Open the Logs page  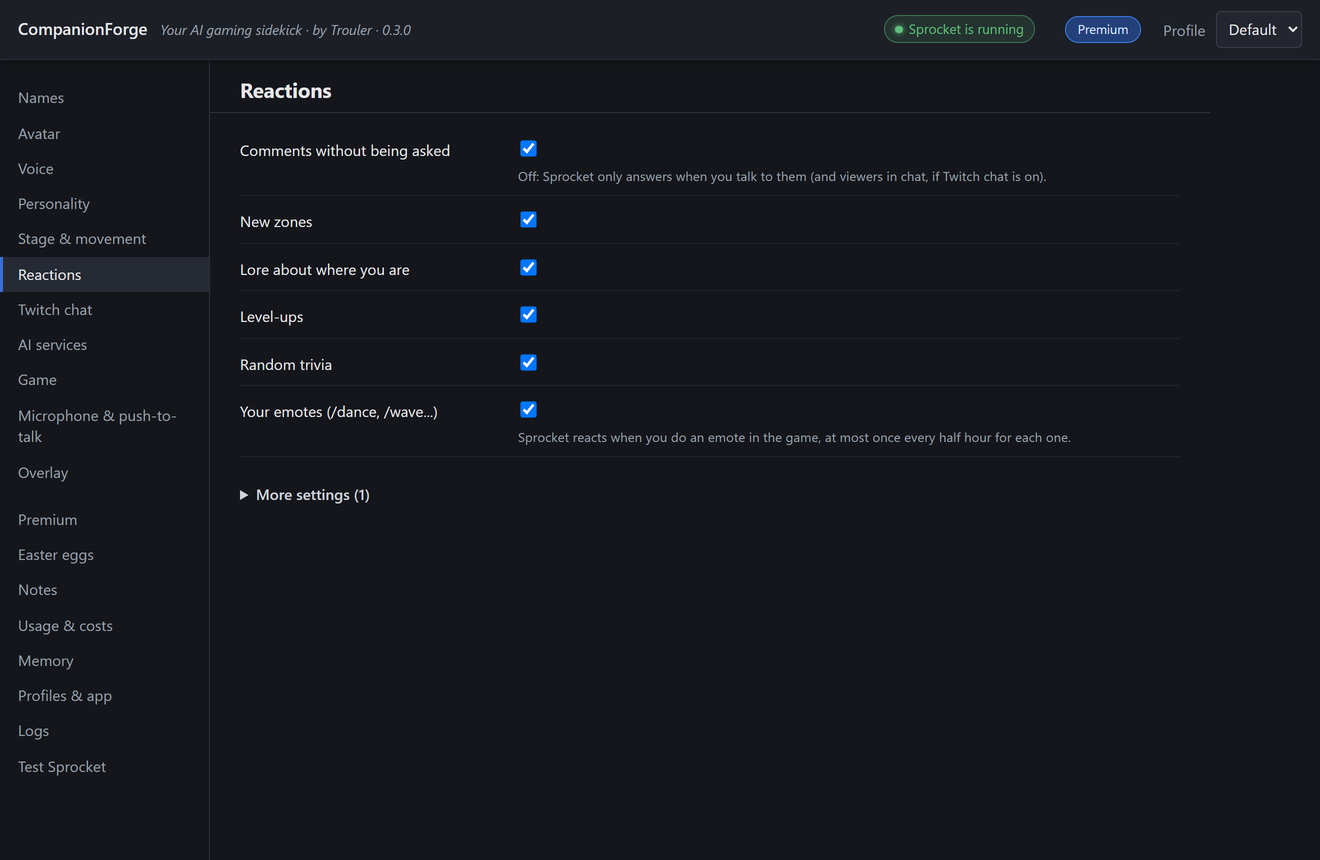tap(104, 731)
